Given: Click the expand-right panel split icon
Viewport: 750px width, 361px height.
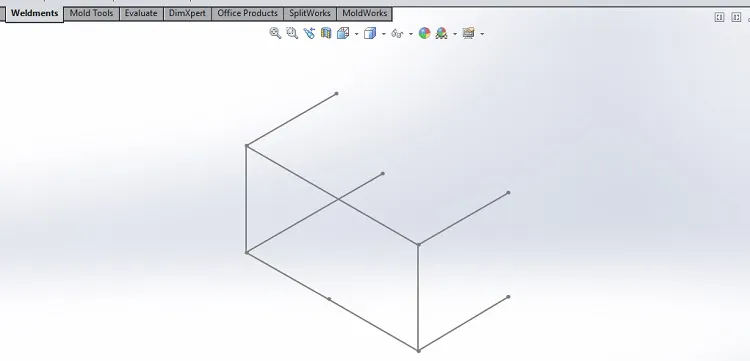Looking at the screenshot, I should coord(736,17).
